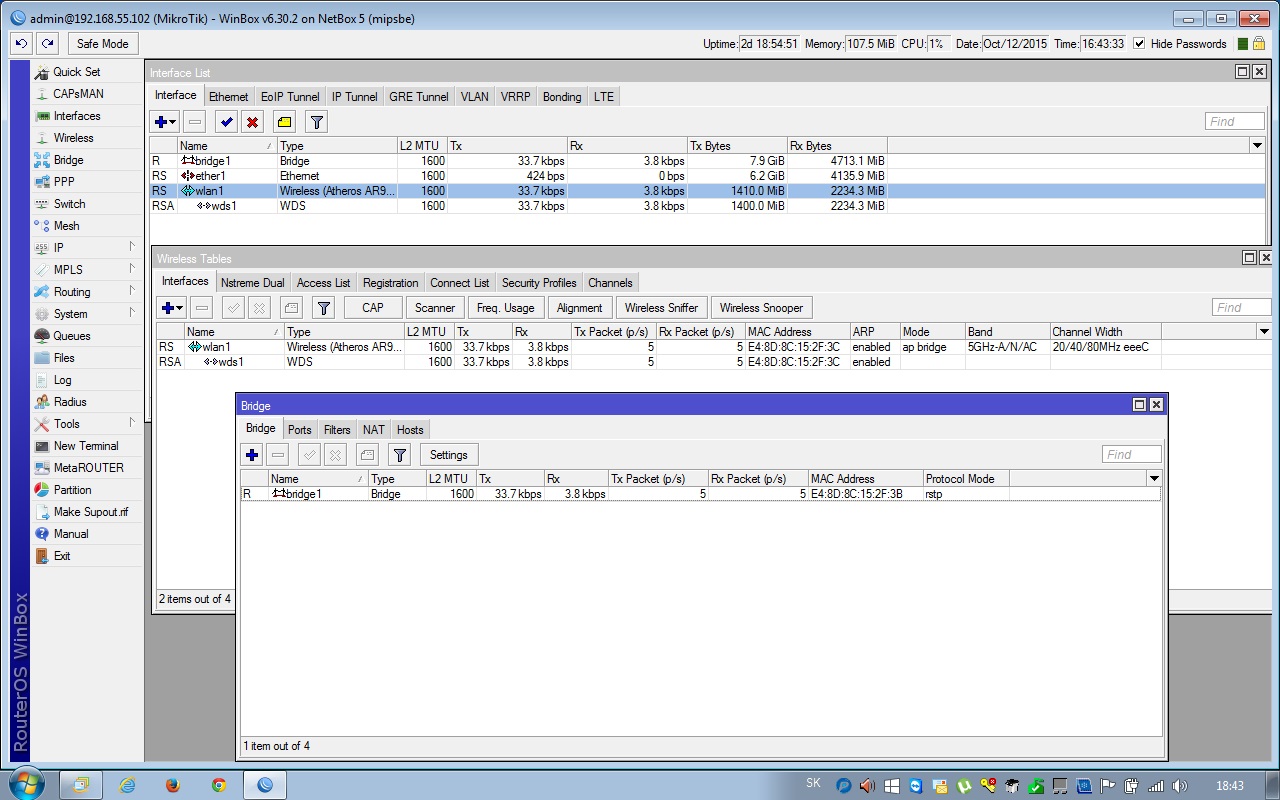Expand the MPLS submenu in sidebar
This screenshot has width=1280, height=800.
(x=87, y=270)
